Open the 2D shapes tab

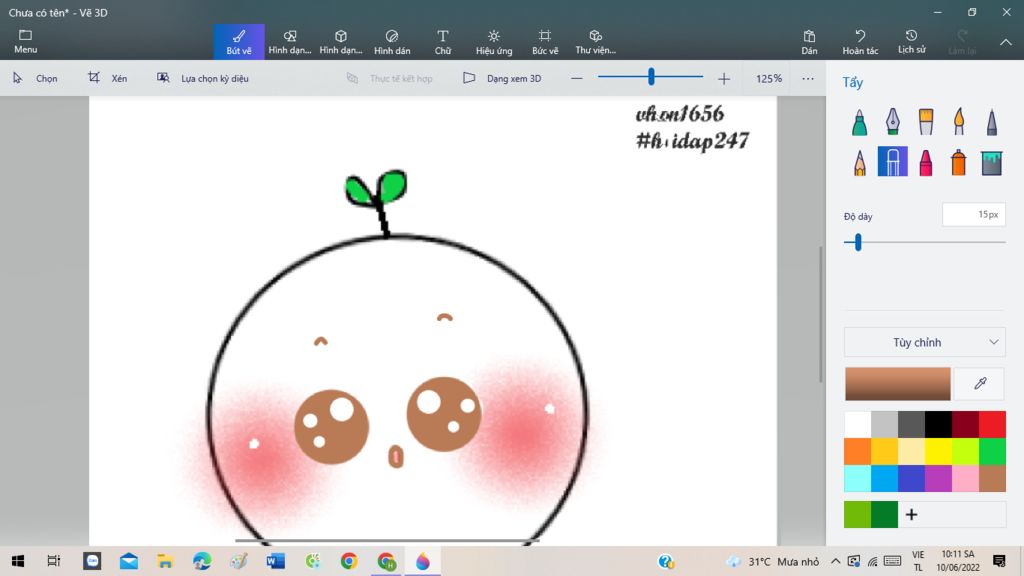coord(290,42)
